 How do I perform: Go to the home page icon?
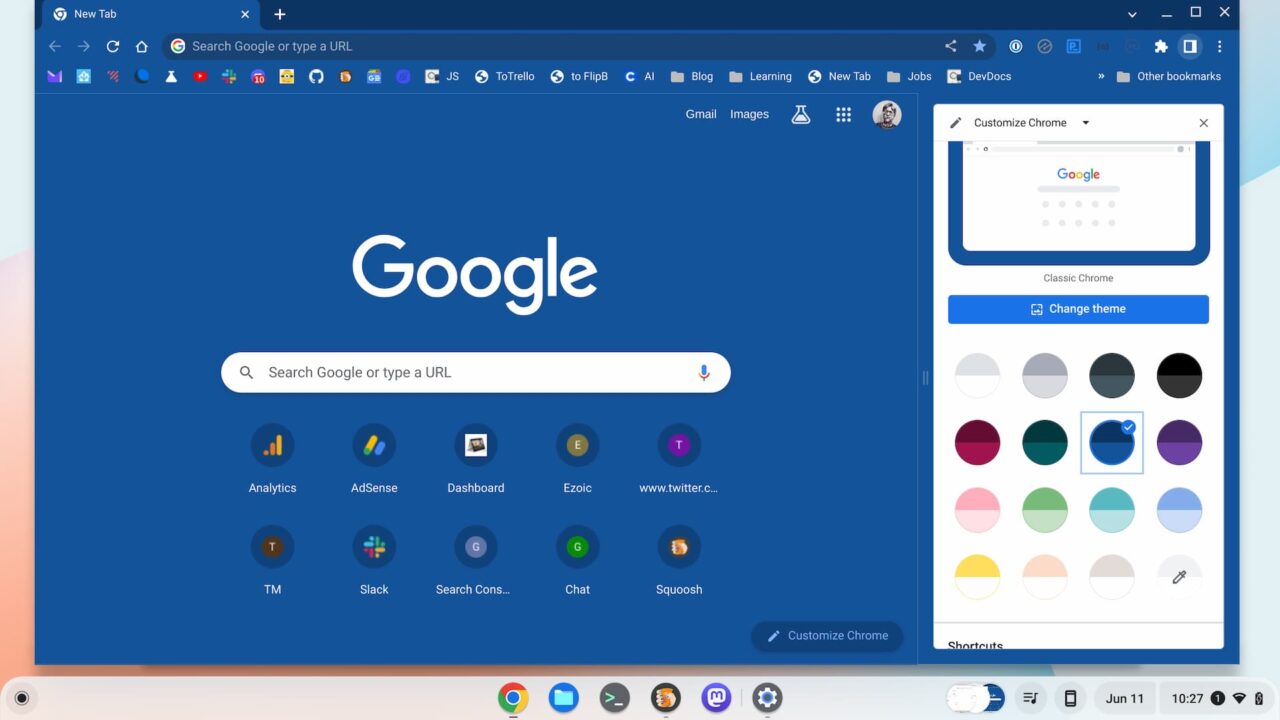(x=142, y=46)
